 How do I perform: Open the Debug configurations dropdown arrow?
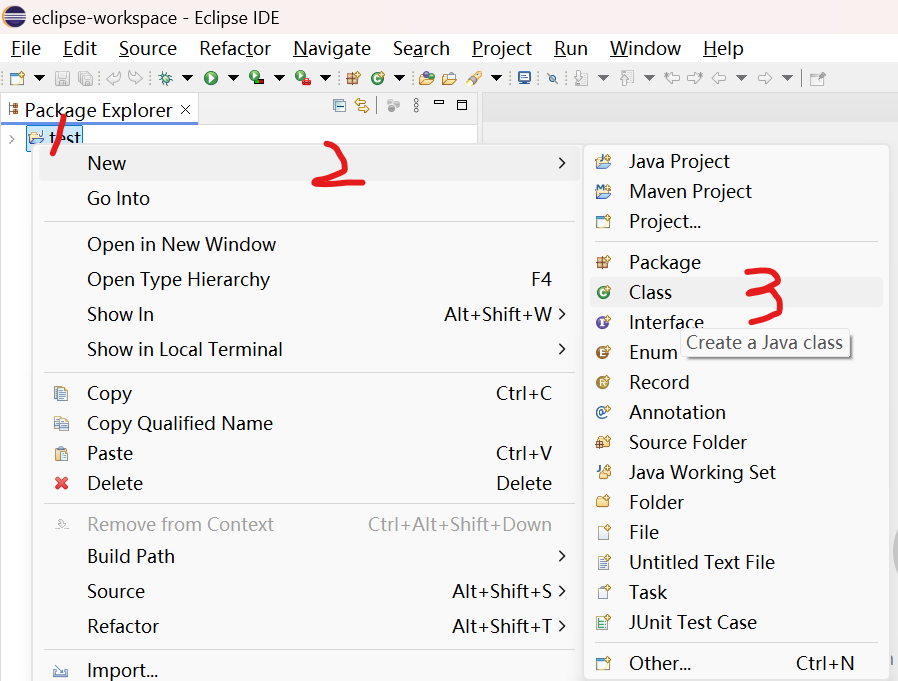(x=187, y=78)
